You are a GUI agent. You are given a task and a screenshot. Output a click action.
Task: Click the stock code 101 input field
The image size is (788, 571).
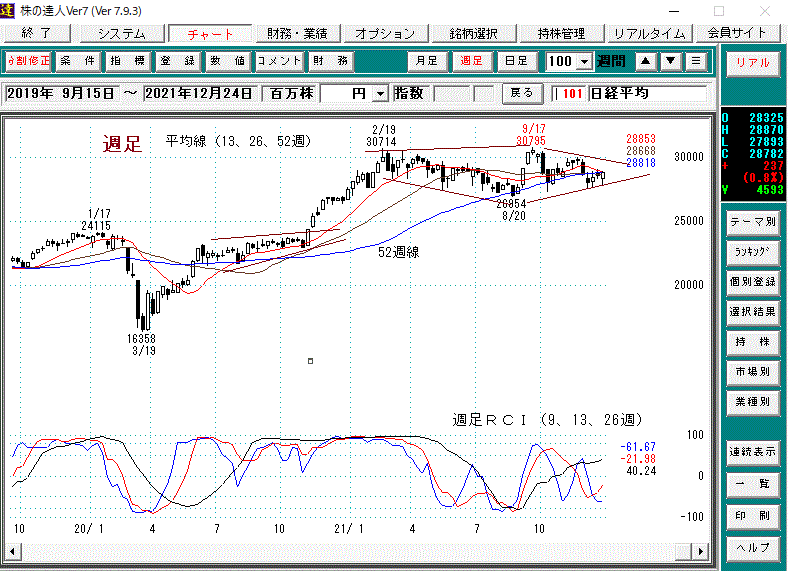click(572, 94)
